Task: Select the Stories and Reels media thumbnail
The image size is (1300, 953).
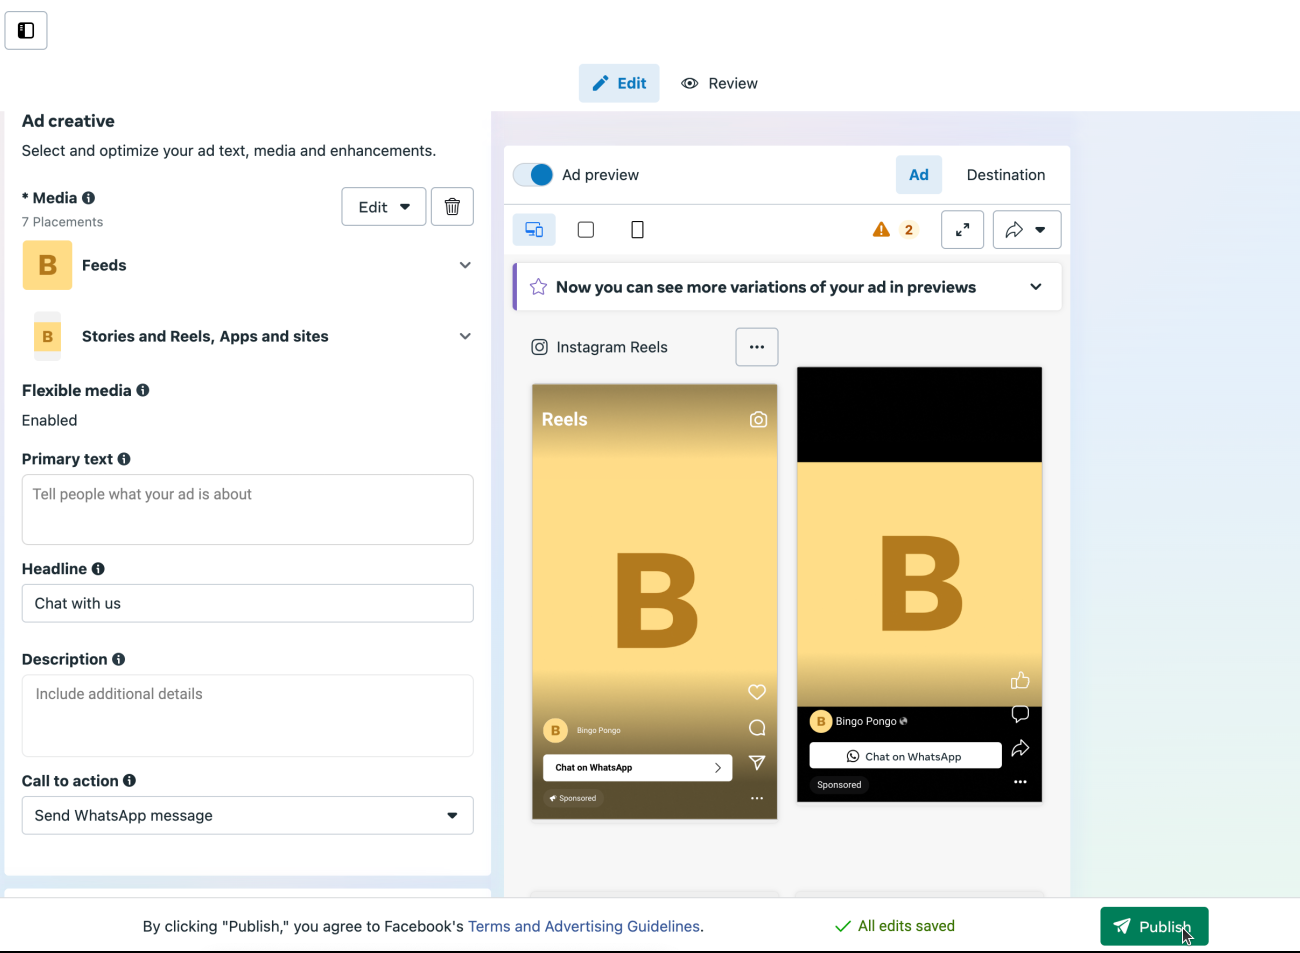Action: click(x=47, y=336)
